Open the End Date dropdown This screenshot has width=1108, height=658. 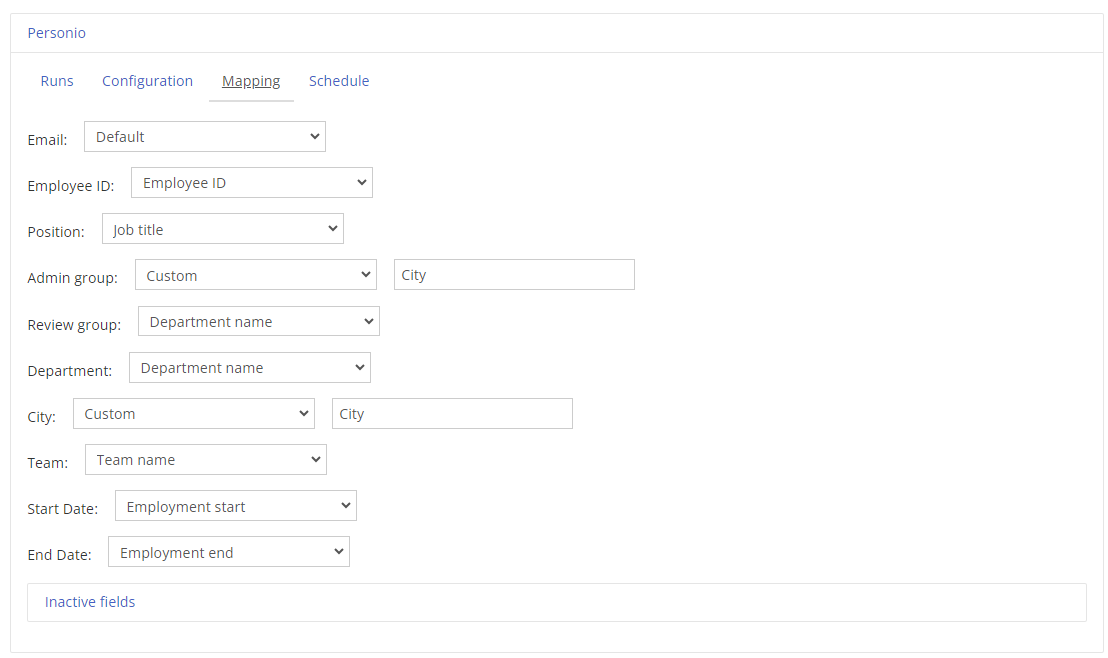[229, 552]
